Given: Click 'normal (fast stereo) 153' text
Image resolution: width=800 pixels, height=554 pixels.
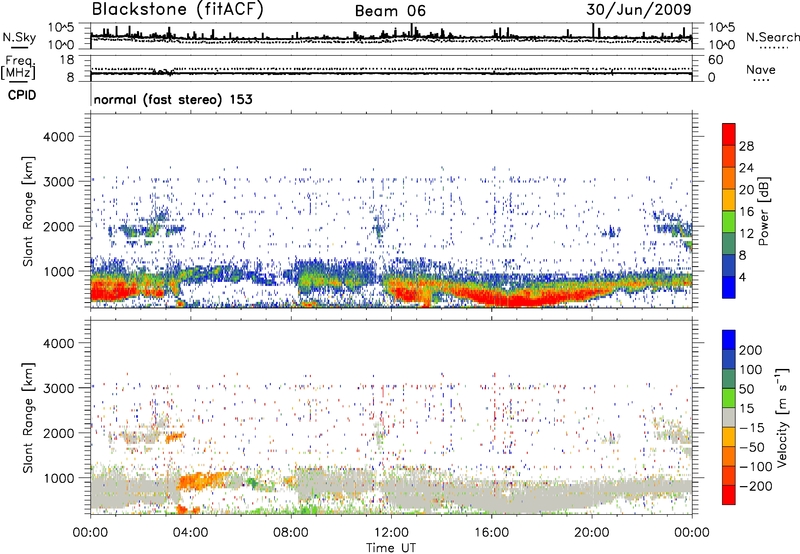Looking at the screenshot, I should 173,100.
